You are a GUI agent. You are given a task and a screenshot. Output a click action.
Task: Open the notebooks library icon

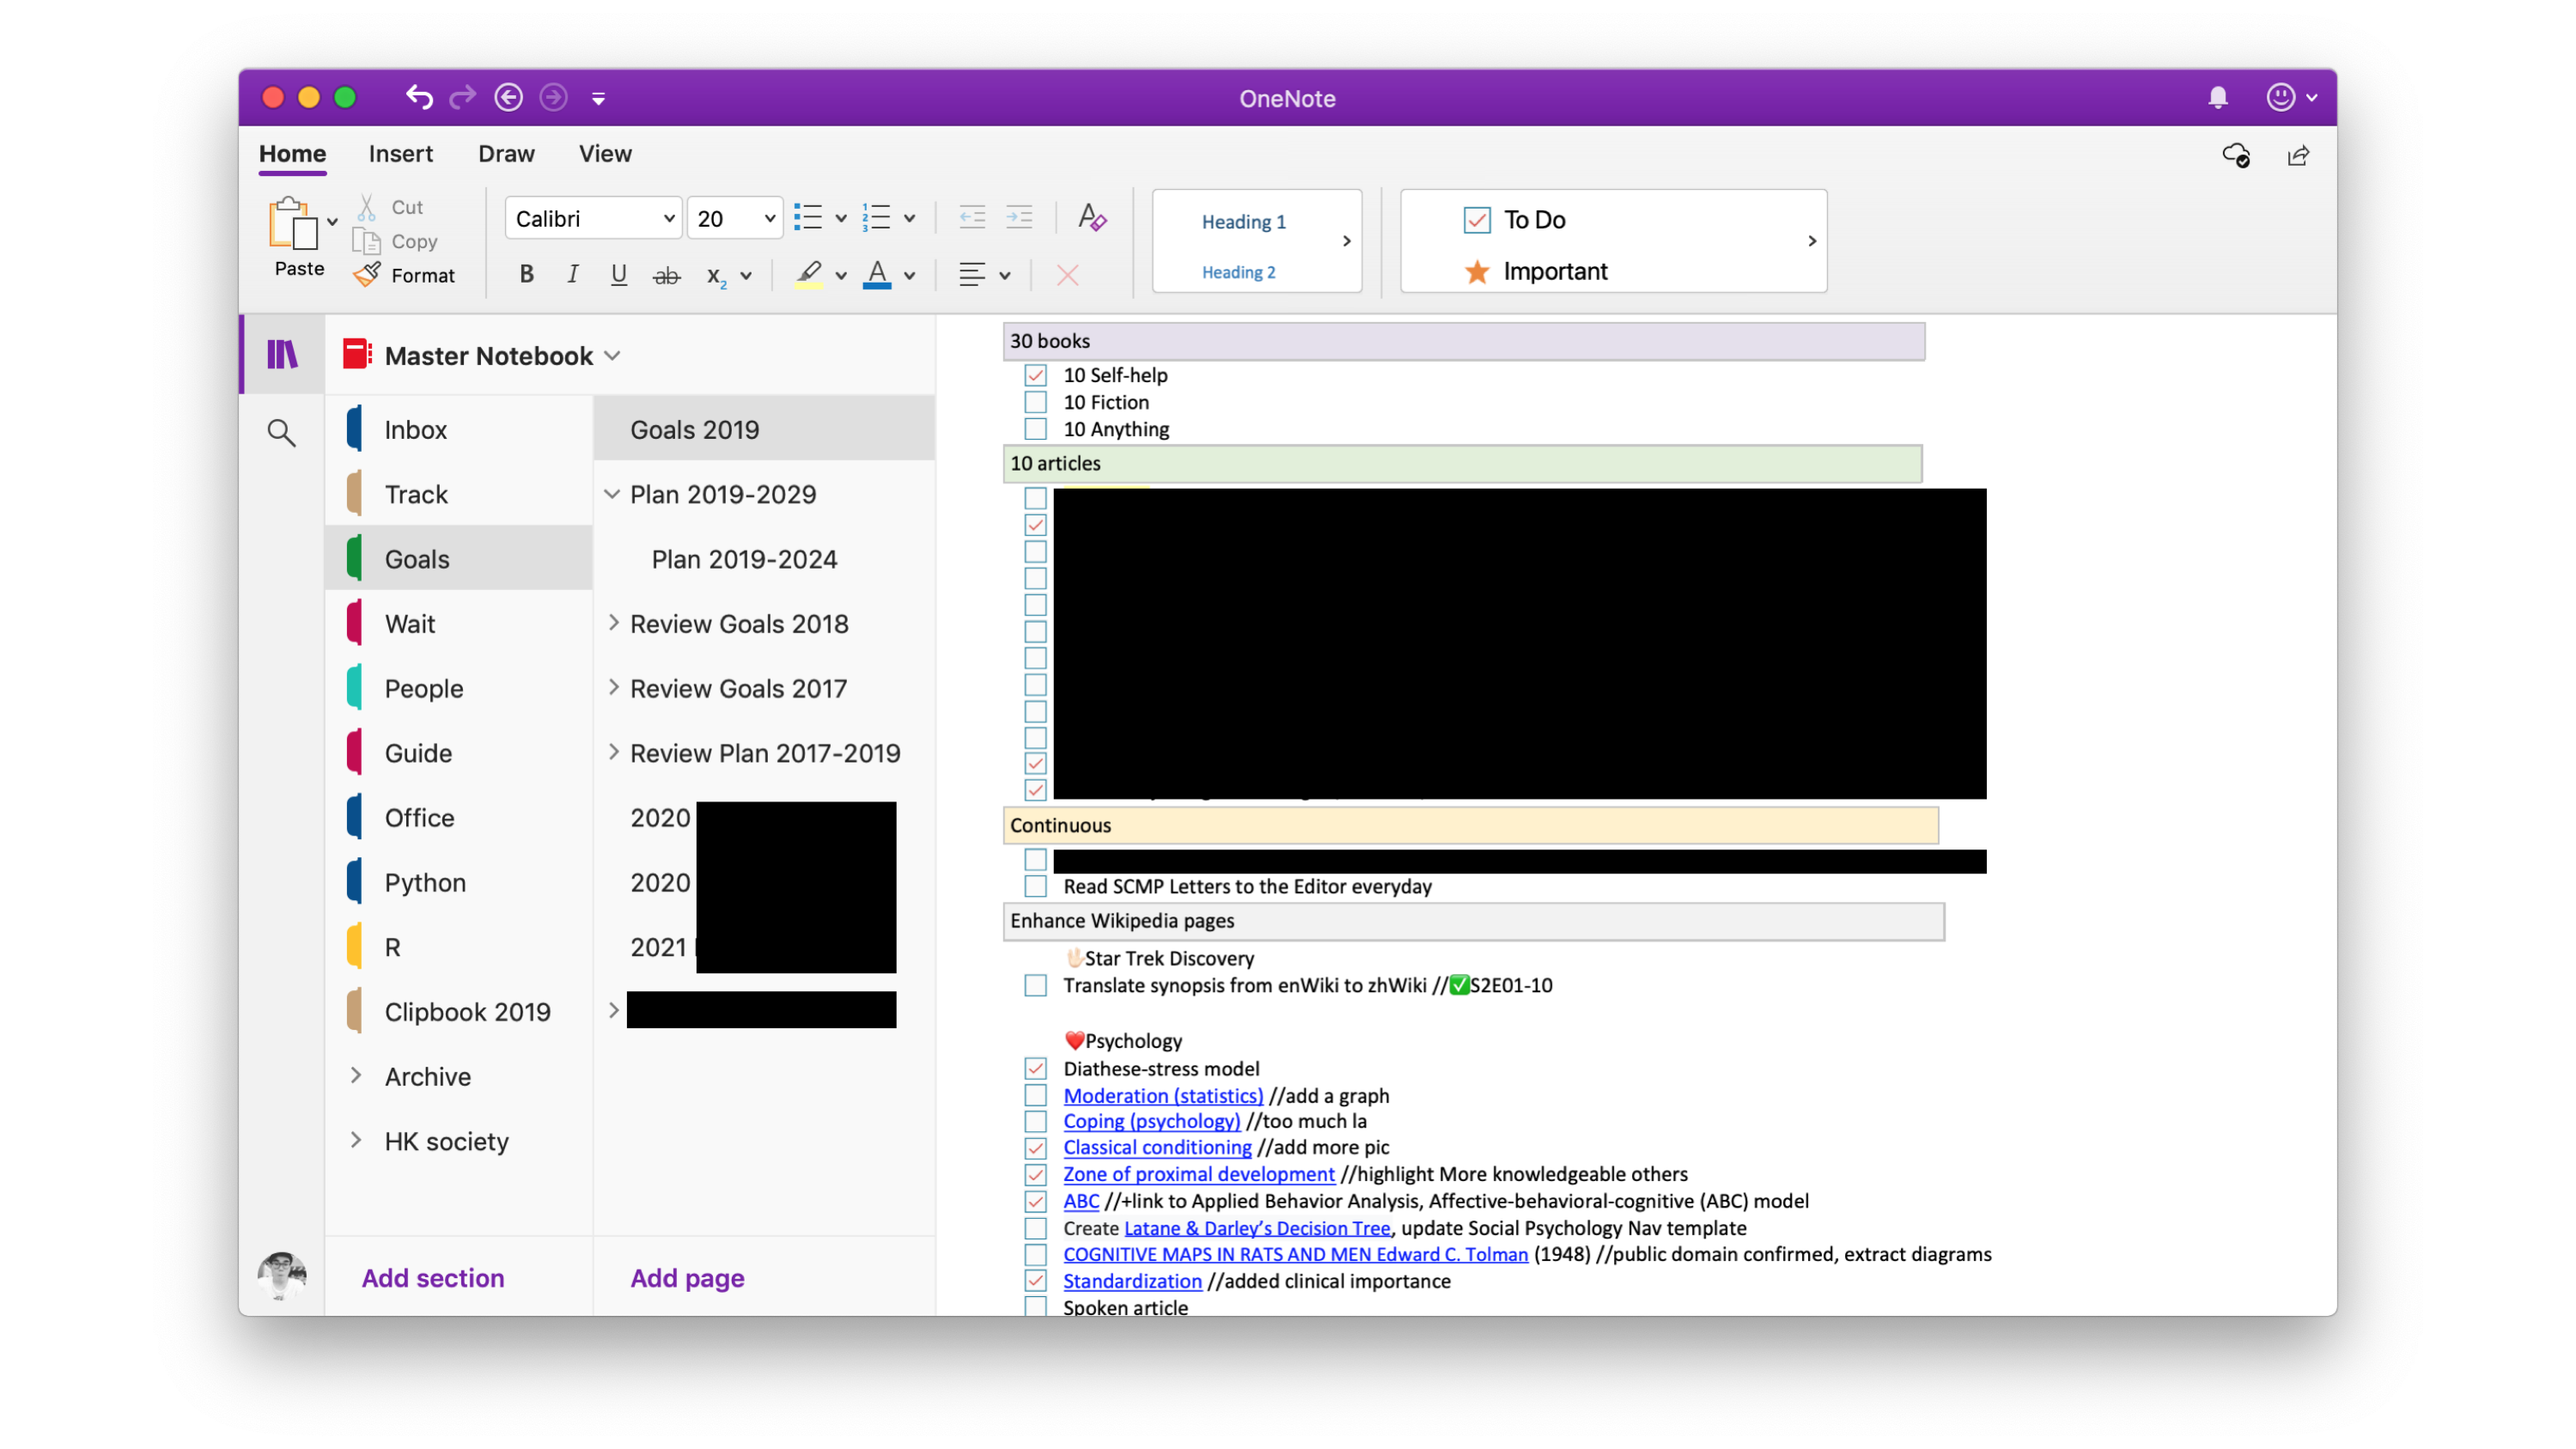click(282, 354)
